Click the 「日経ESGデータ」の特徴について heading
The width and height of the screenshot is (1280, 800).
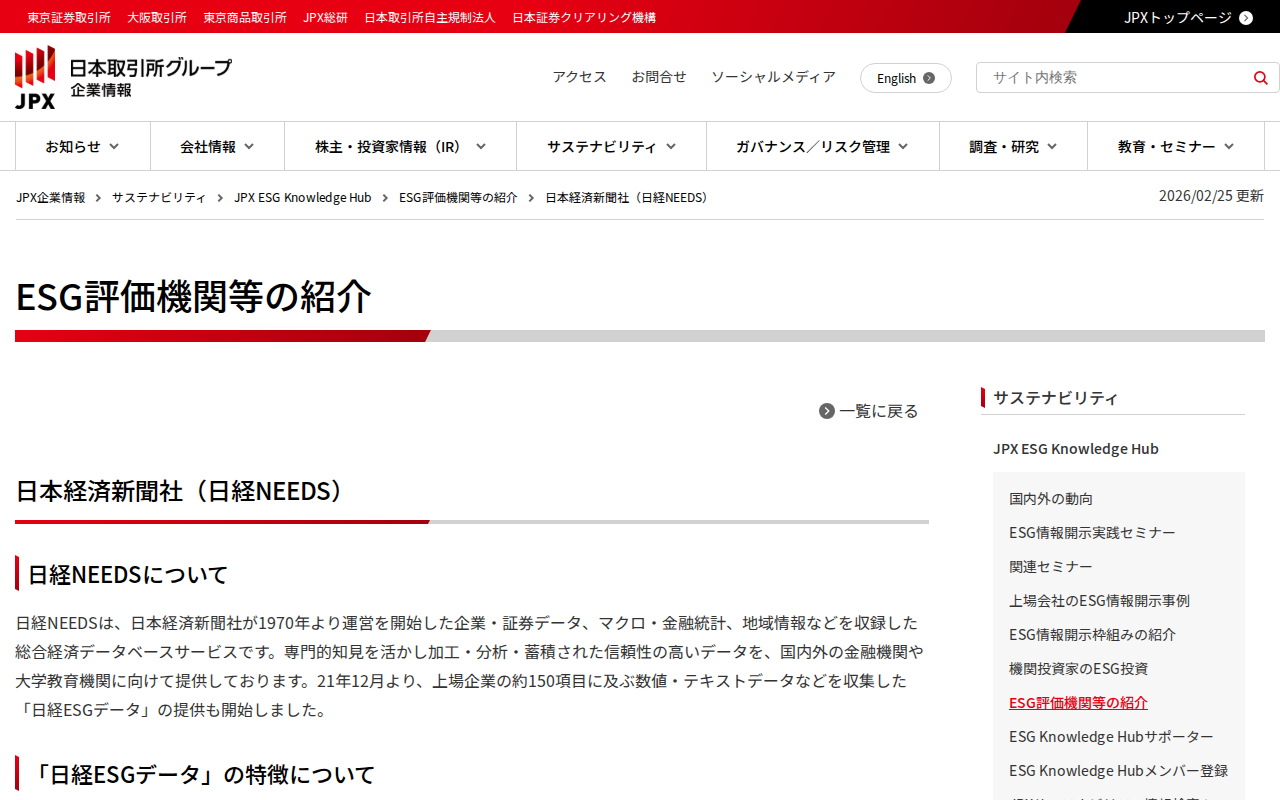tap(202, 775)
